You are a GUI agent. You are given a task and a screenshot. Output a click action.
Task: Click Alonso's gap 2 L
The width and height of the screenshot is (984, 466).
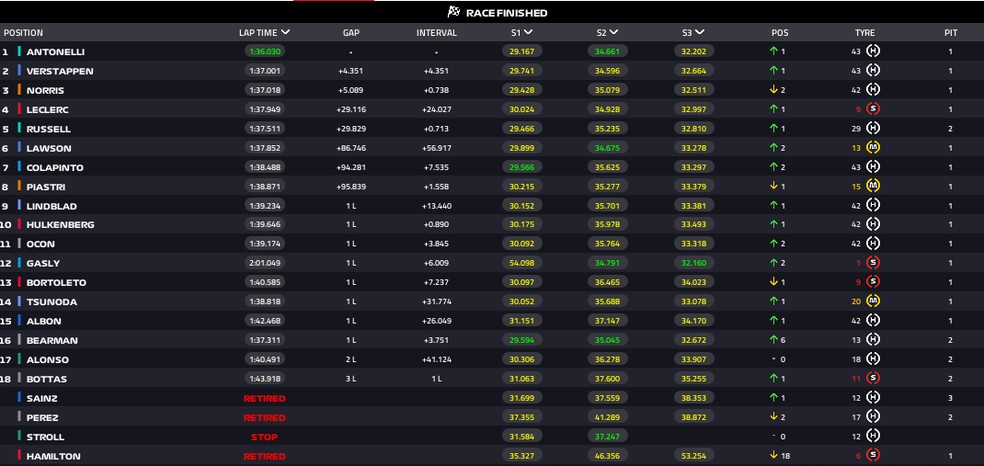point(351,359)
